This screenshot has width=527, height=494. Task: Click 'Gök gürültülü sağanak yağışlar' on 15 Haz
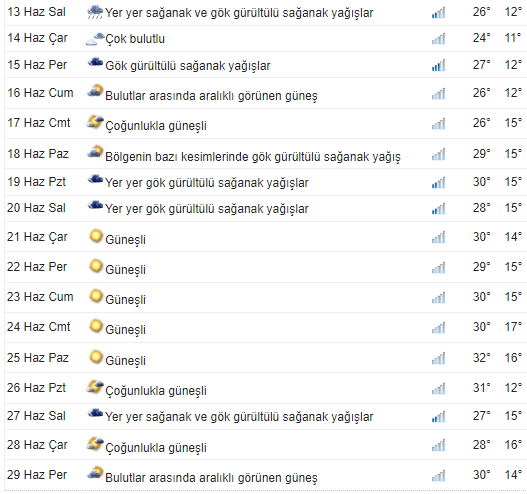(x=188, y=66)
